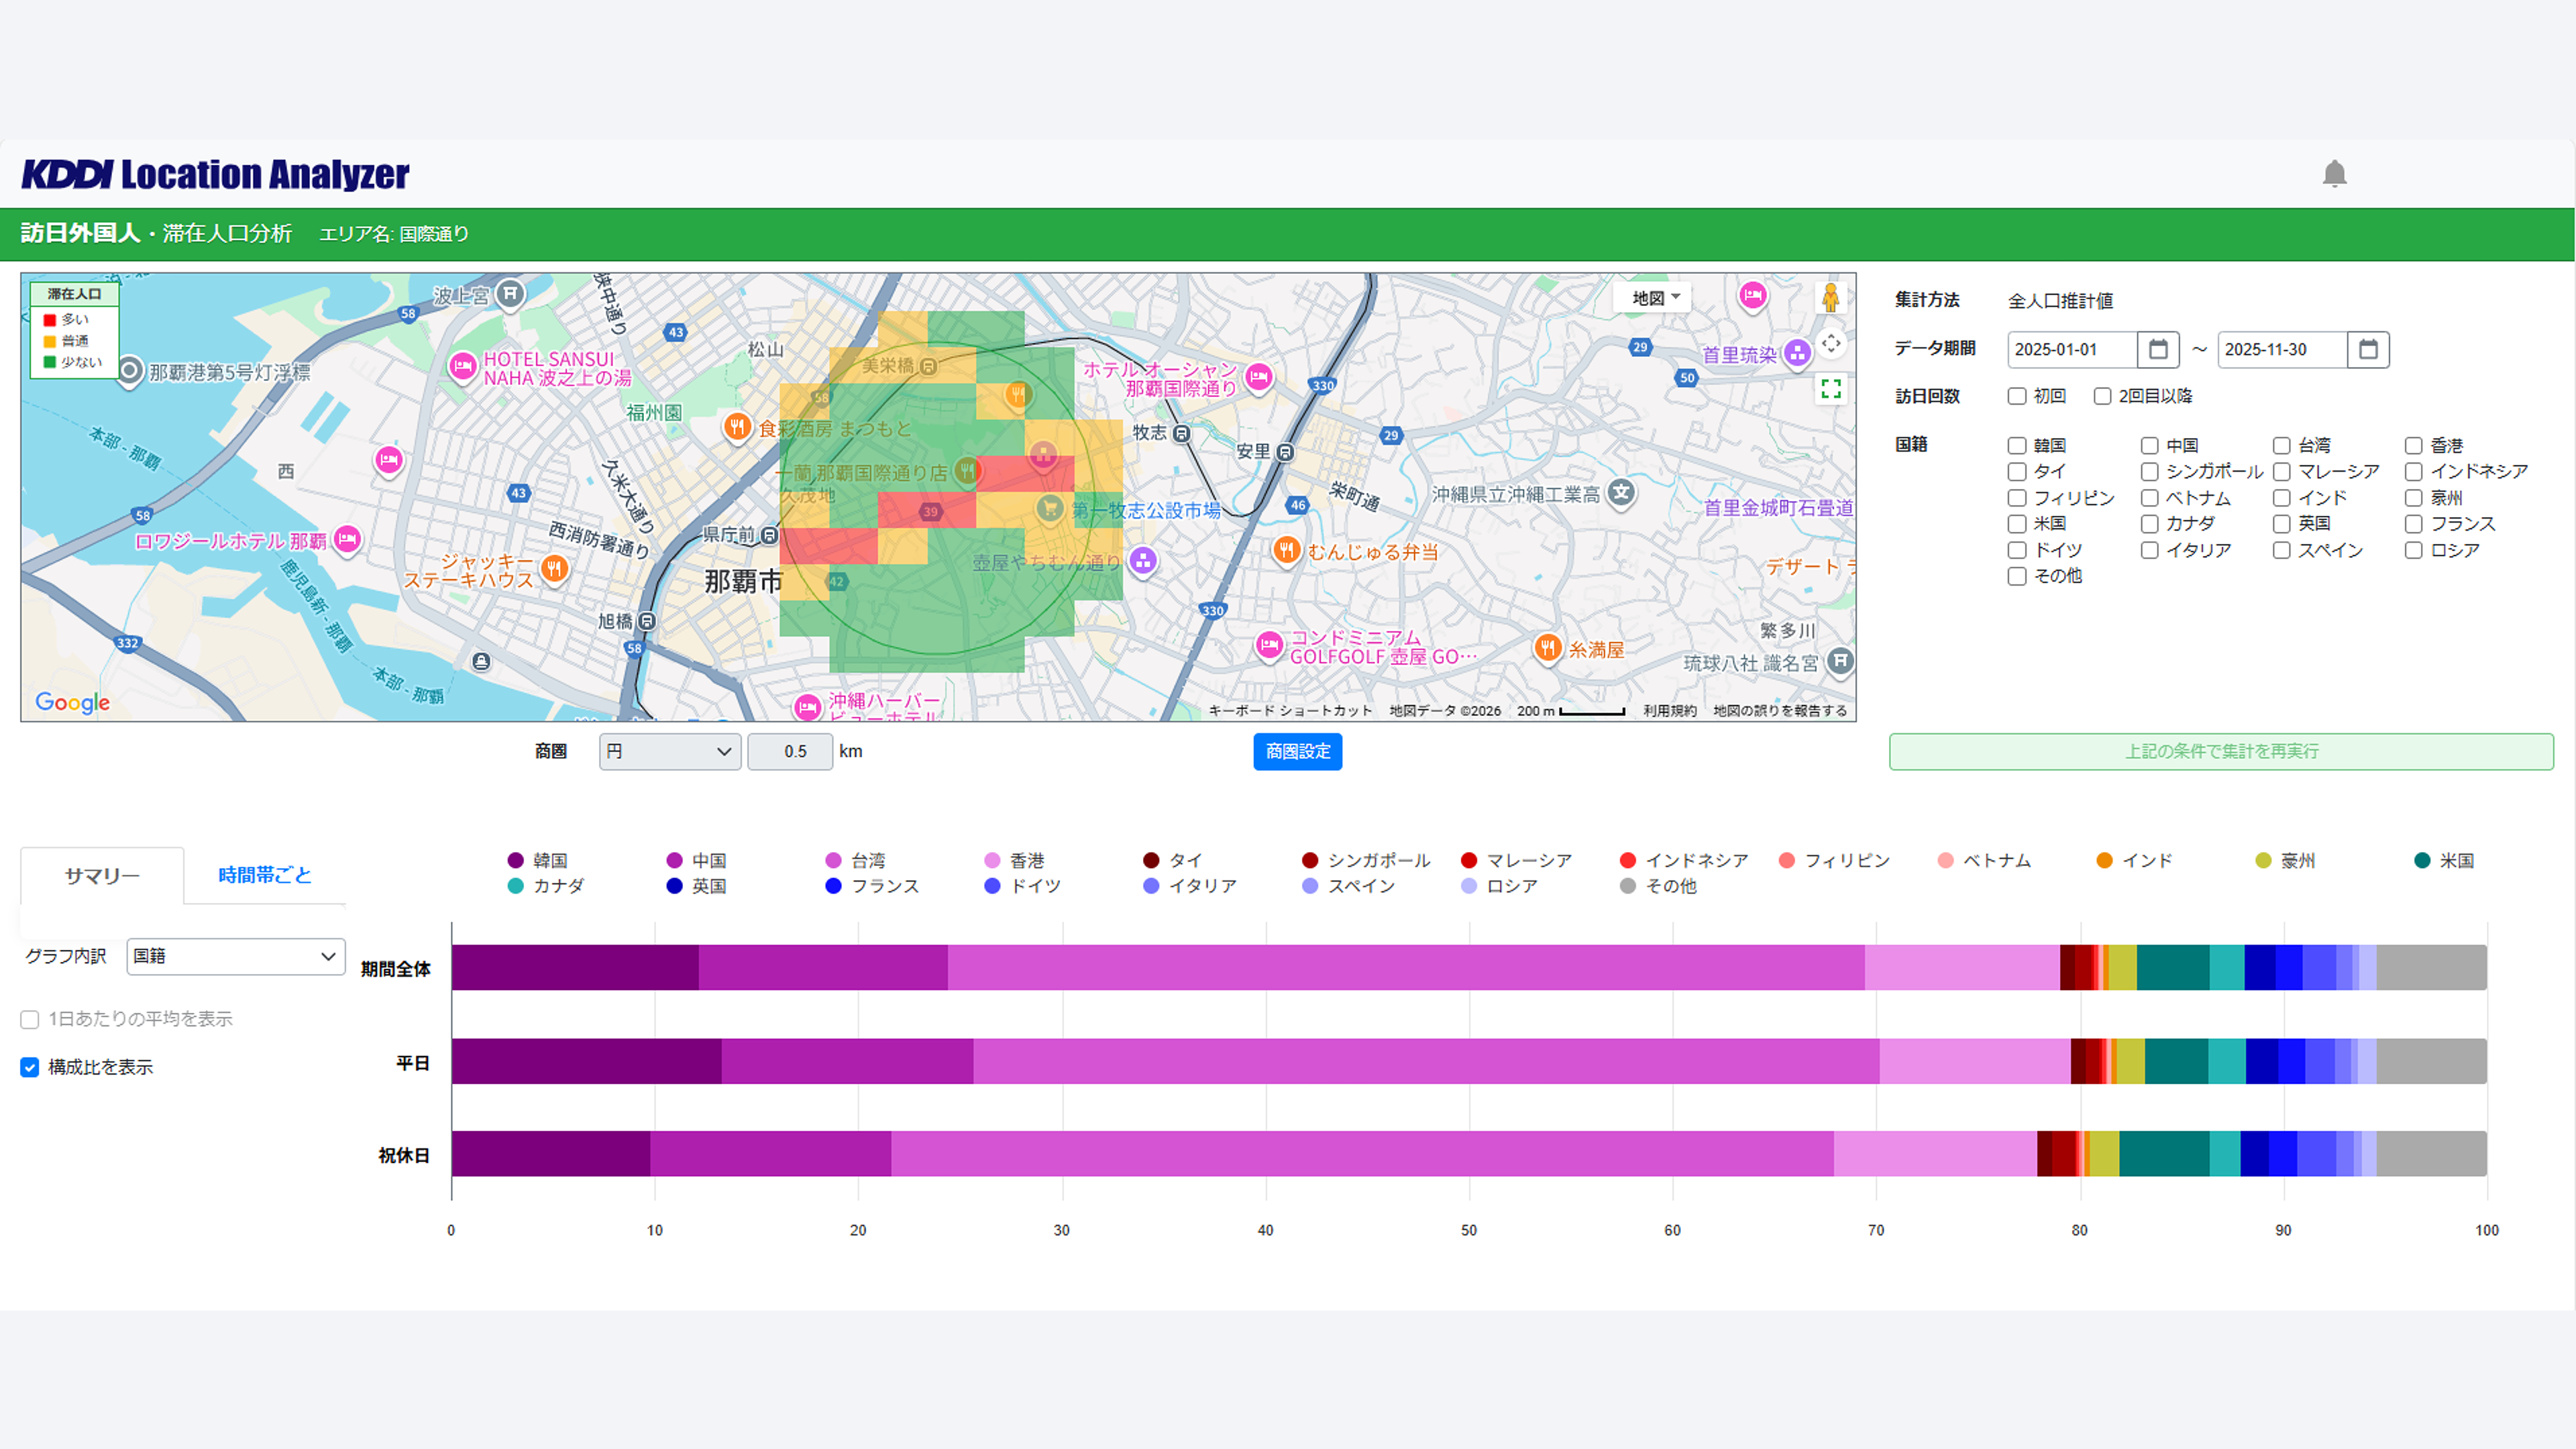The width and height of the screenshot is (2576, 1449).
Task: Open the 商圏 shape dropdown showing 円
Action: [669, 751]
